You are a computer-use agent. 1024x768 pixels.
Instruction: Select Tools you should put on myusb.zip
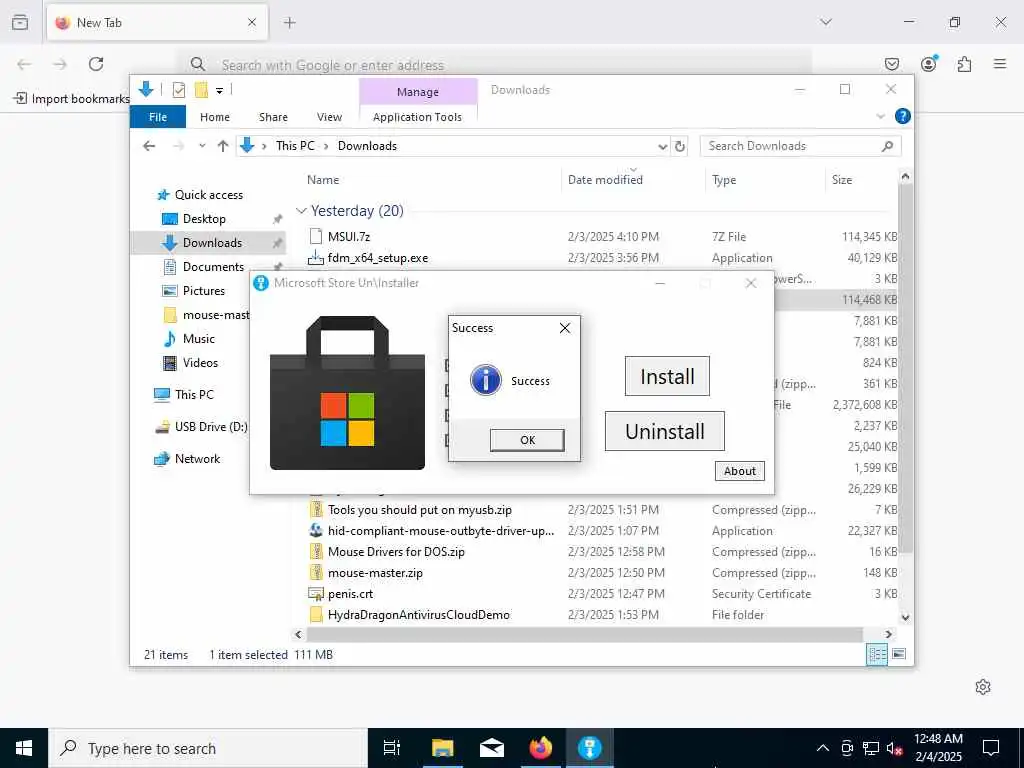[x=419, y=510]
